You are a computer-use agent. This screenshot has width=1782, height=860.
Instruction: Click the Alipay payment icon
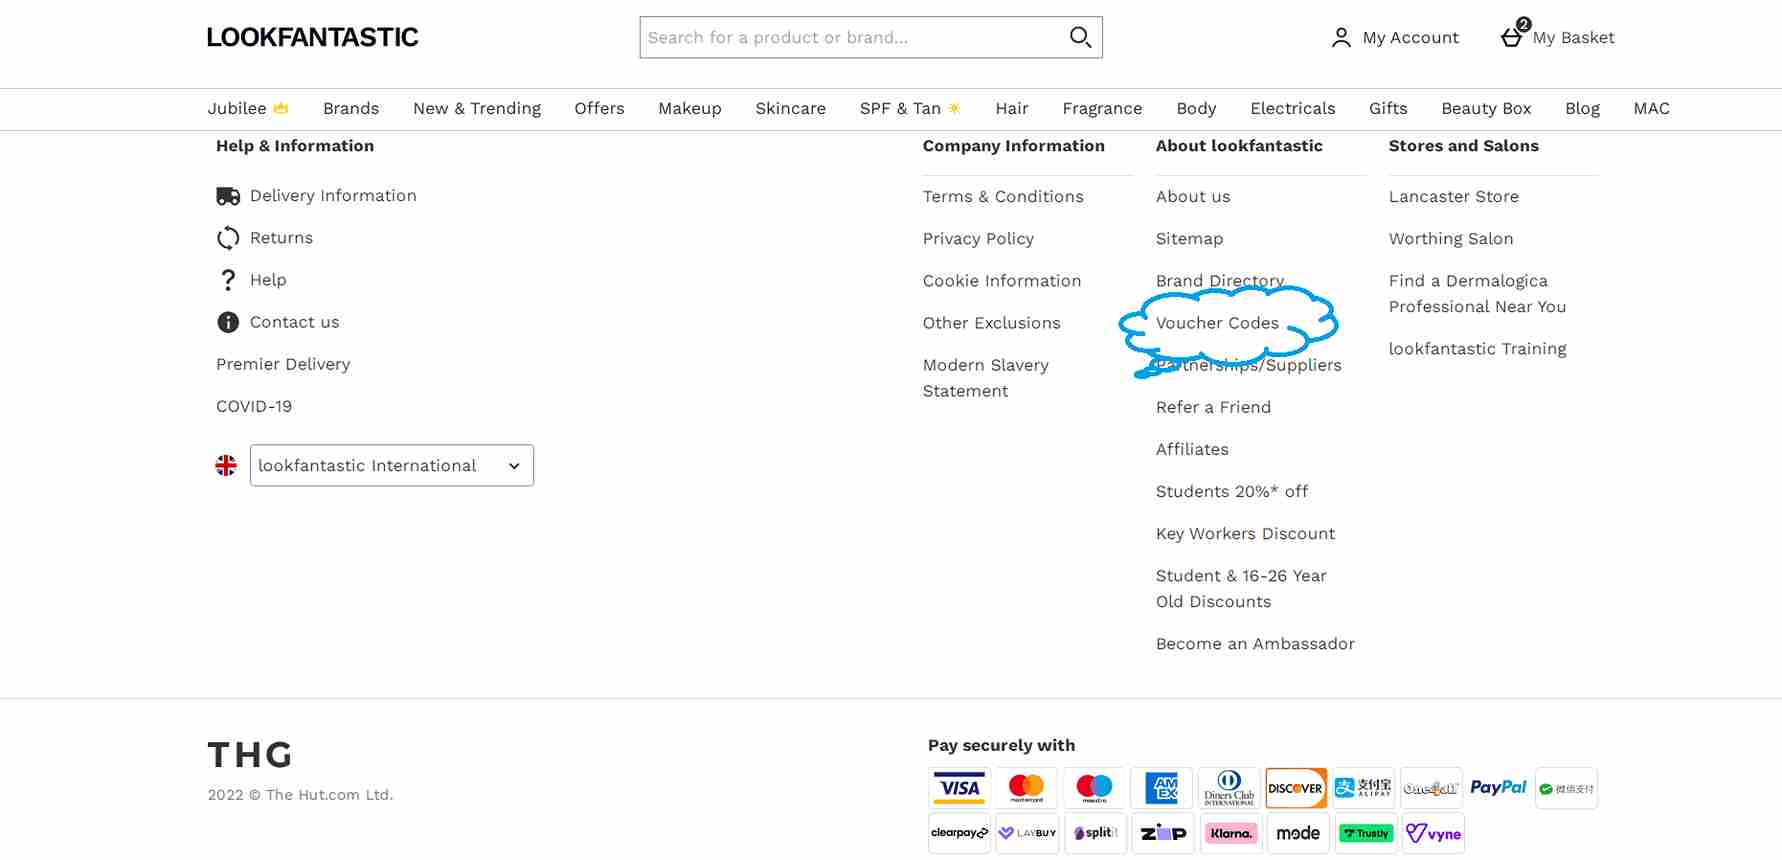[1363, 788]
